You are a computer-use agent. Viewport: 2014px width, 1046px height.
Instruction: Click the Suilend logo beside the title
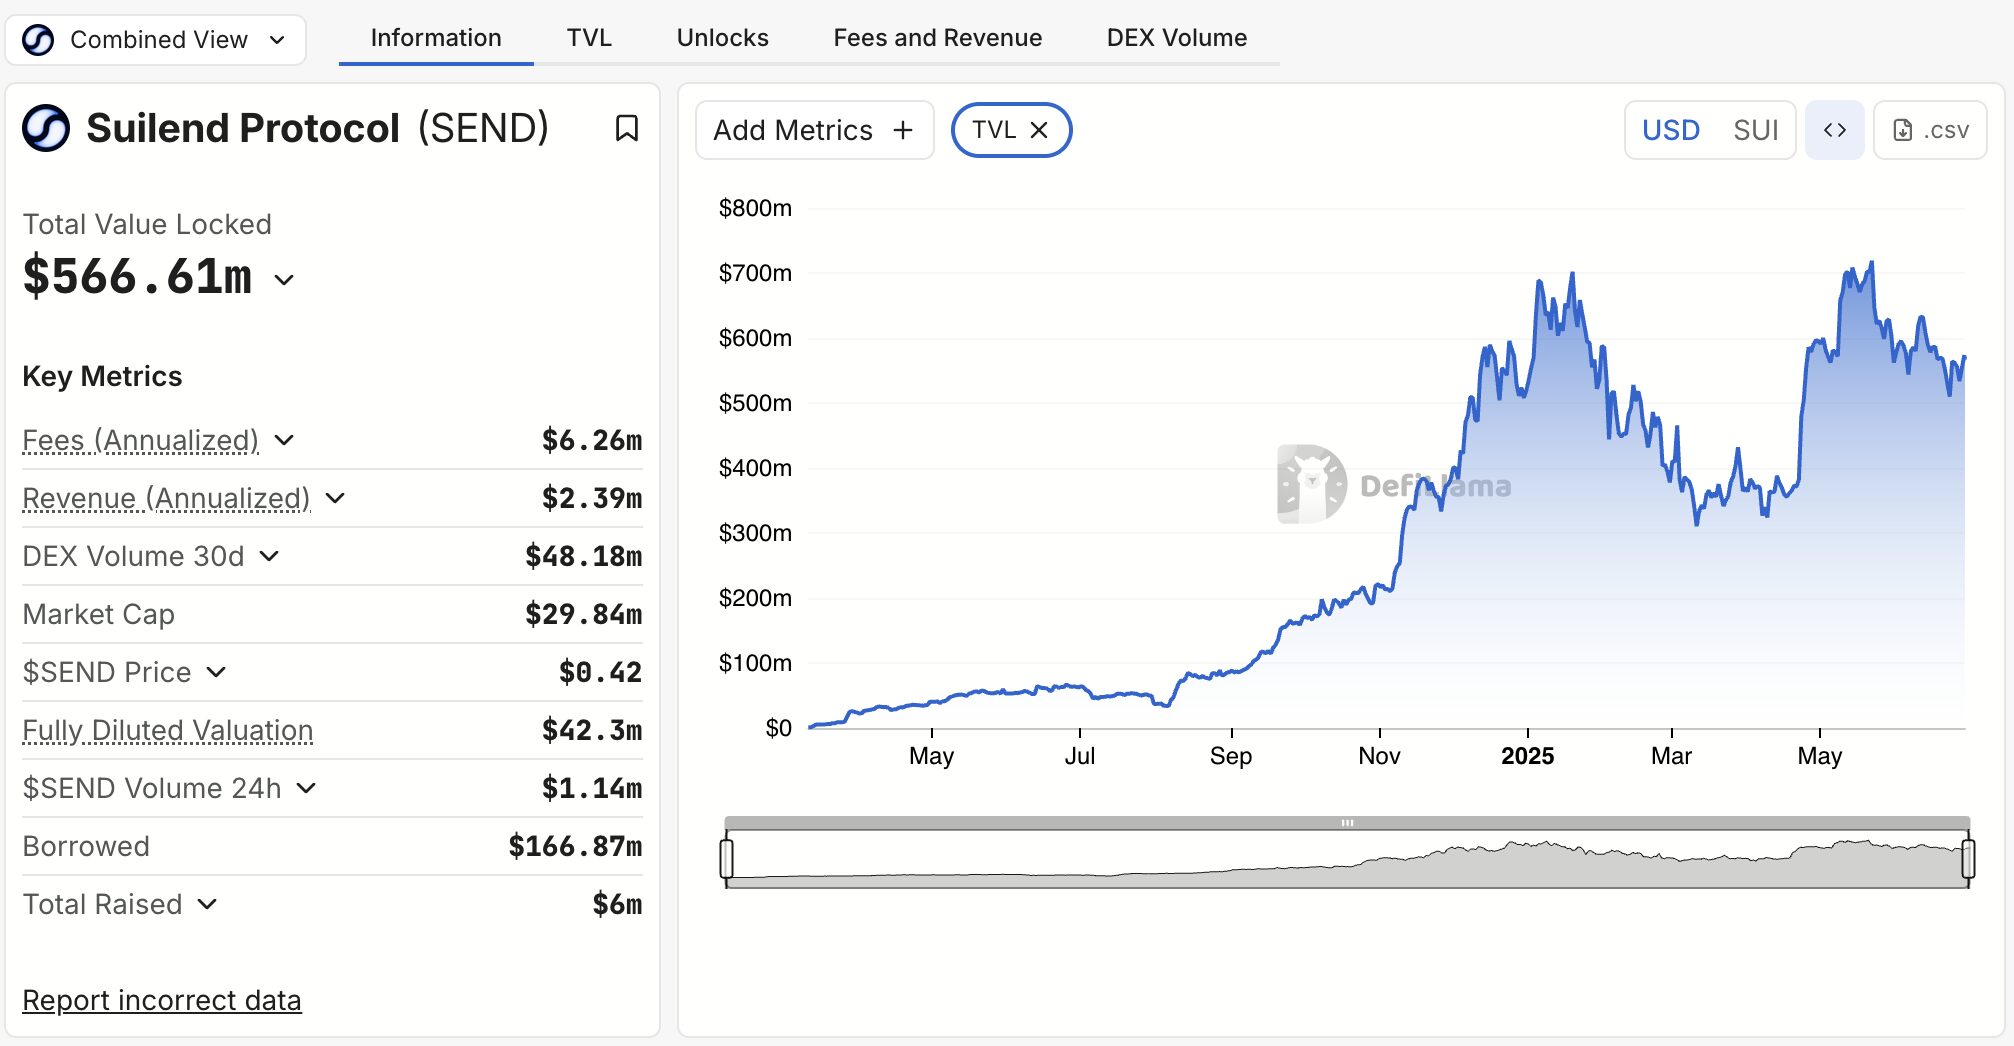(x=46, y=128)
